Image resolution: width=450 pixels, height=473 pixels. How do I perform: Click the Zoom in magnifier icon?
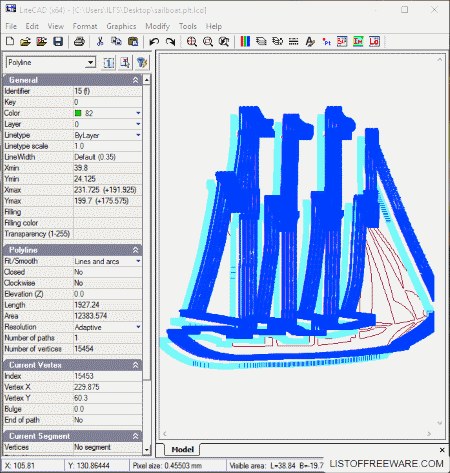tap(192, 42)
